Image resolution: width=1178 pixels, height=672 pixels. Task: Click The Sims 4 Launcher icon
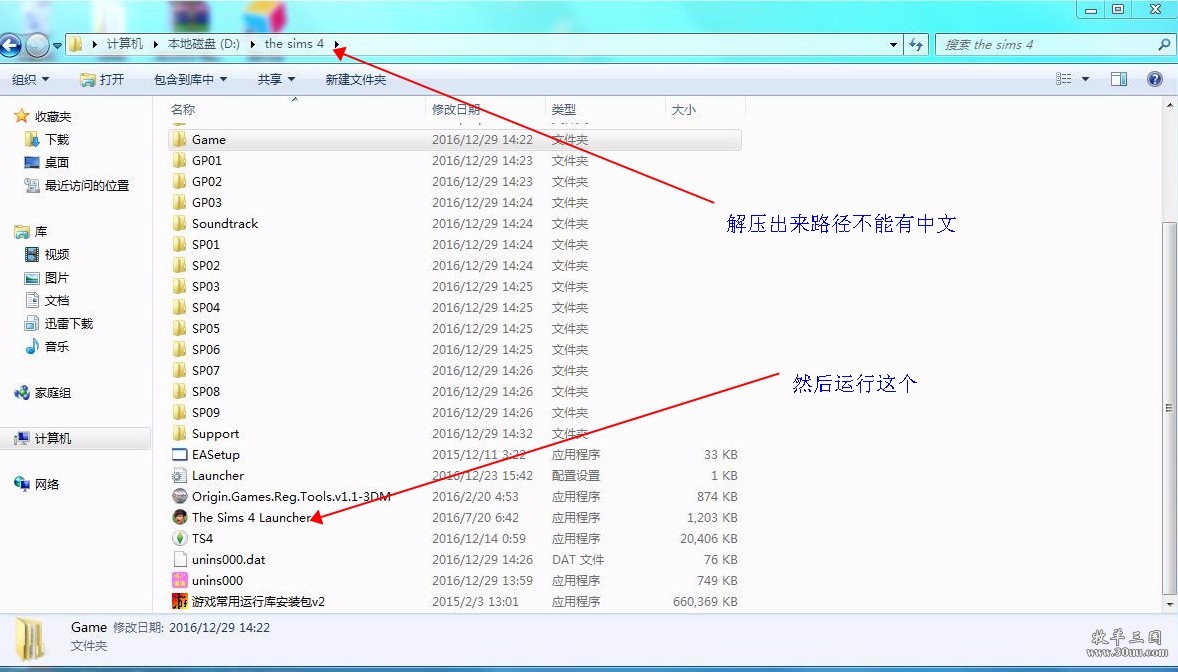point(179,518)
